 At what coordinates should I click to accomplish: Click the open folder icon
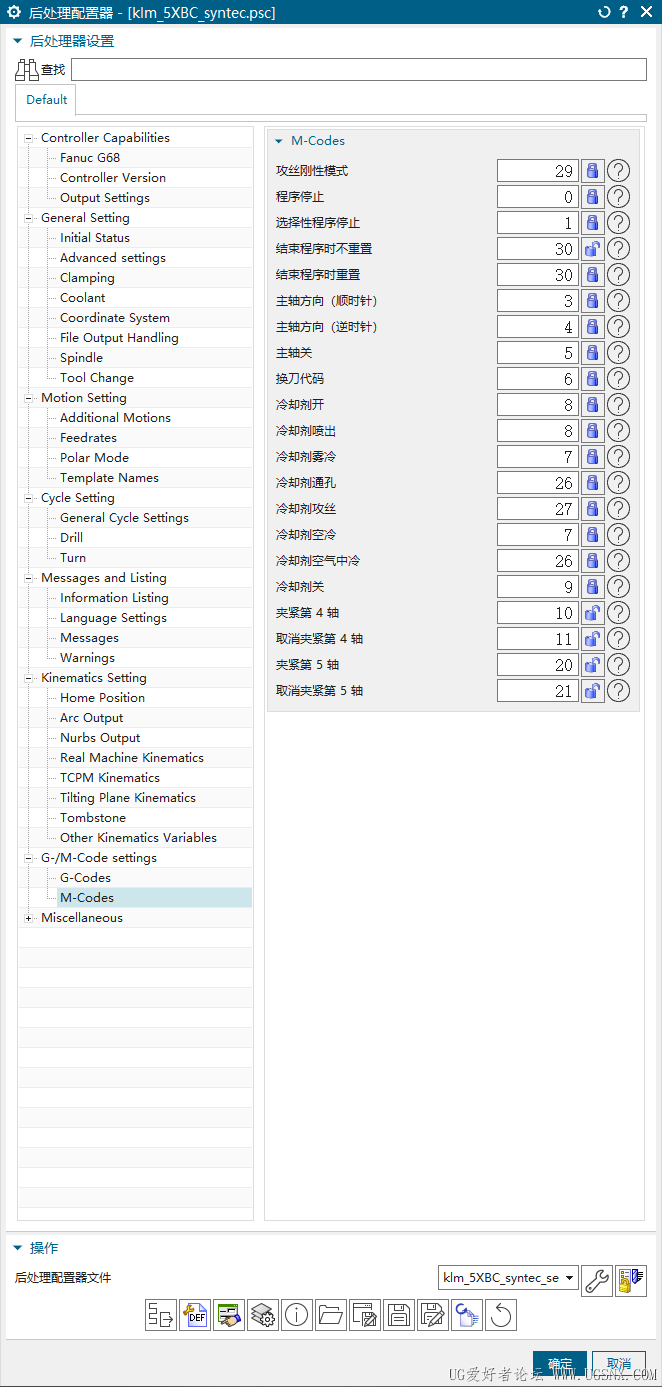coord(331,1315)
